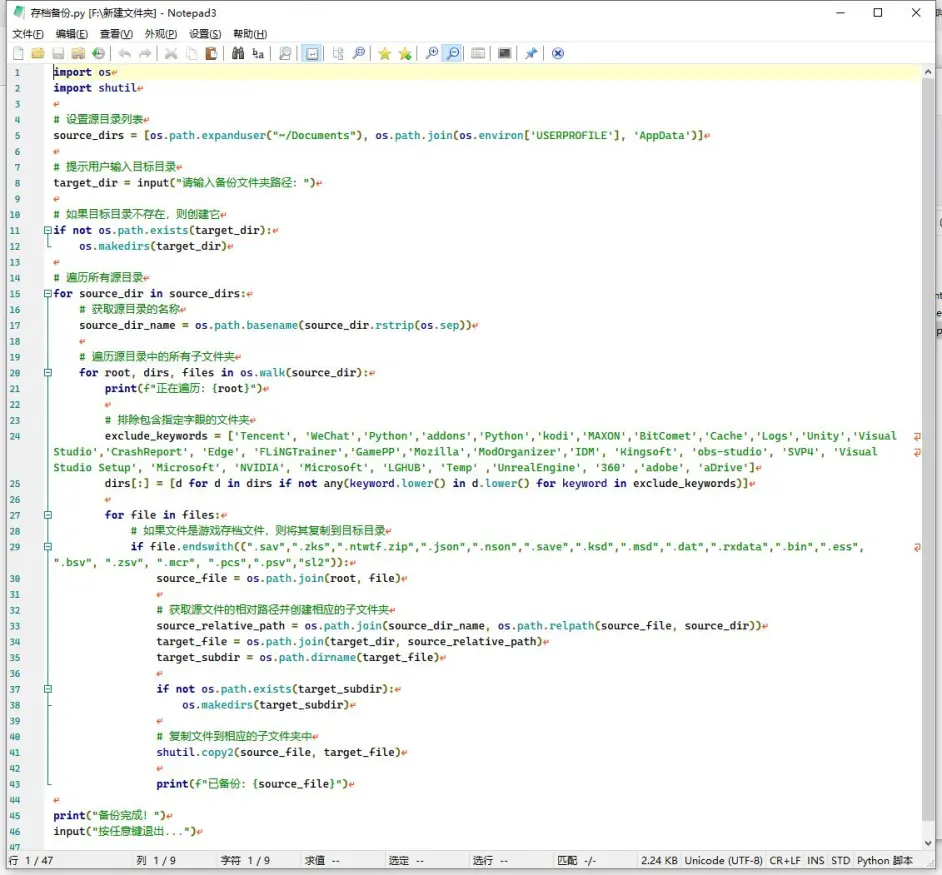Toggle word wrap in the toolbar
The width and height of the screenshot is (942, 875).
pyautogui.click(x=312, y=53)
